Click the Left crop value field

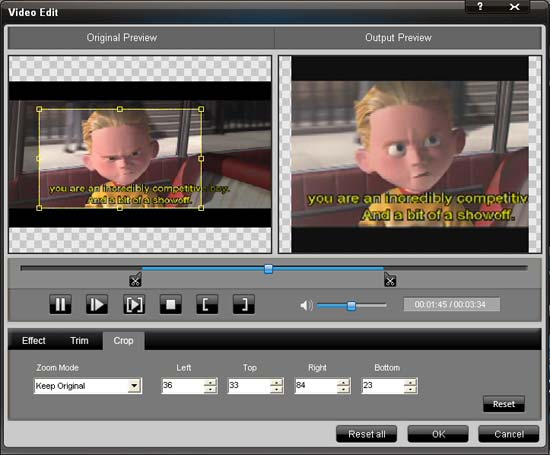point(183,386)
